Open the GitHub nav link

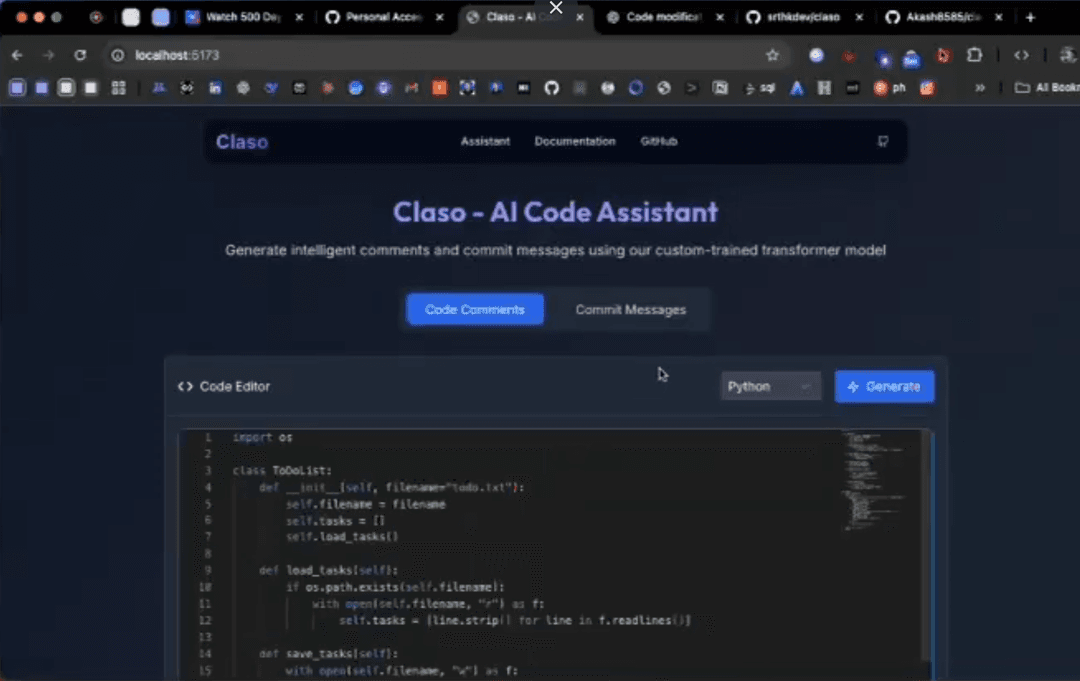658,141
